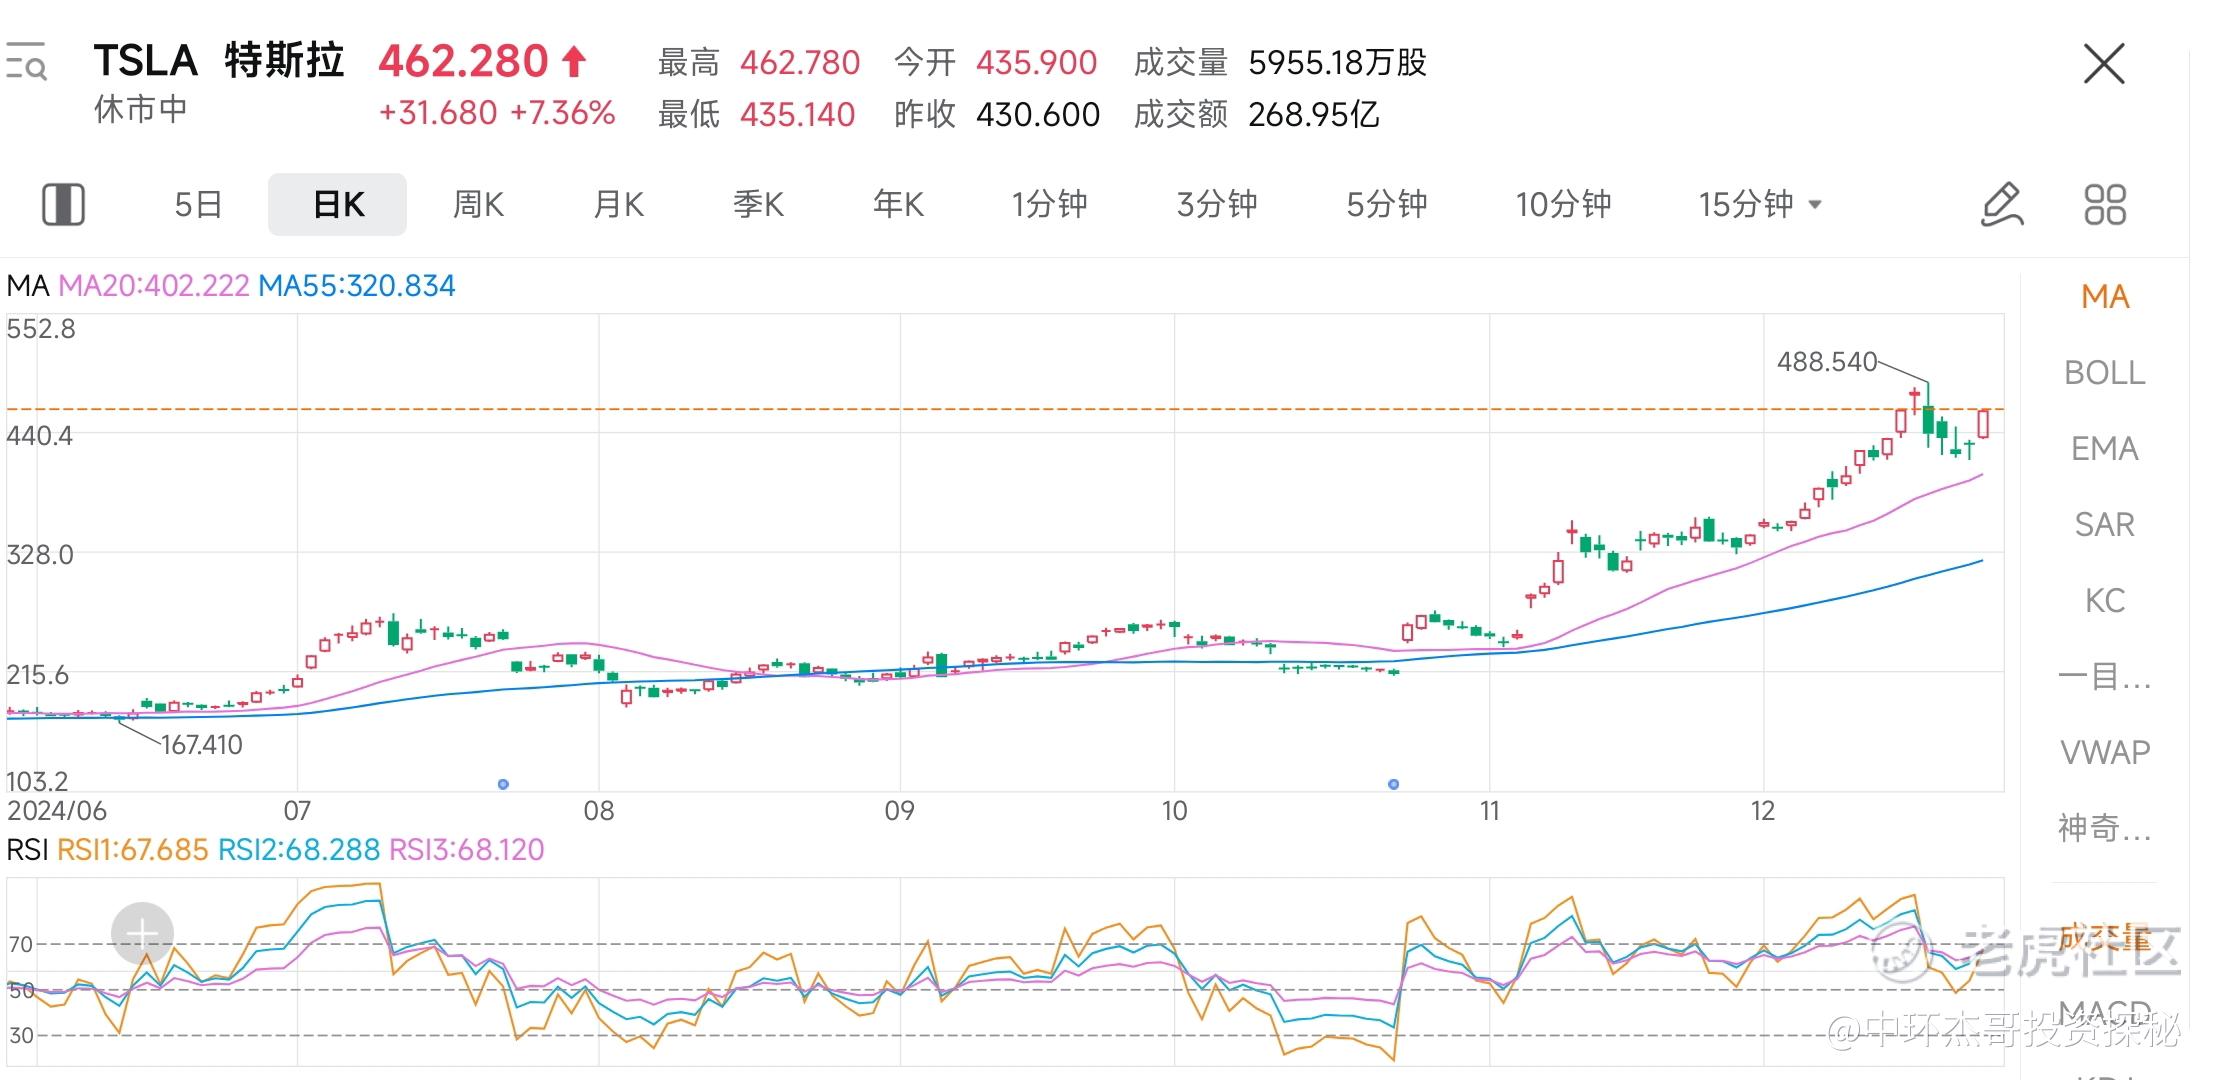Select the 5分钟 interval
2225x1080 pixels.
[x=1387, y=204]
